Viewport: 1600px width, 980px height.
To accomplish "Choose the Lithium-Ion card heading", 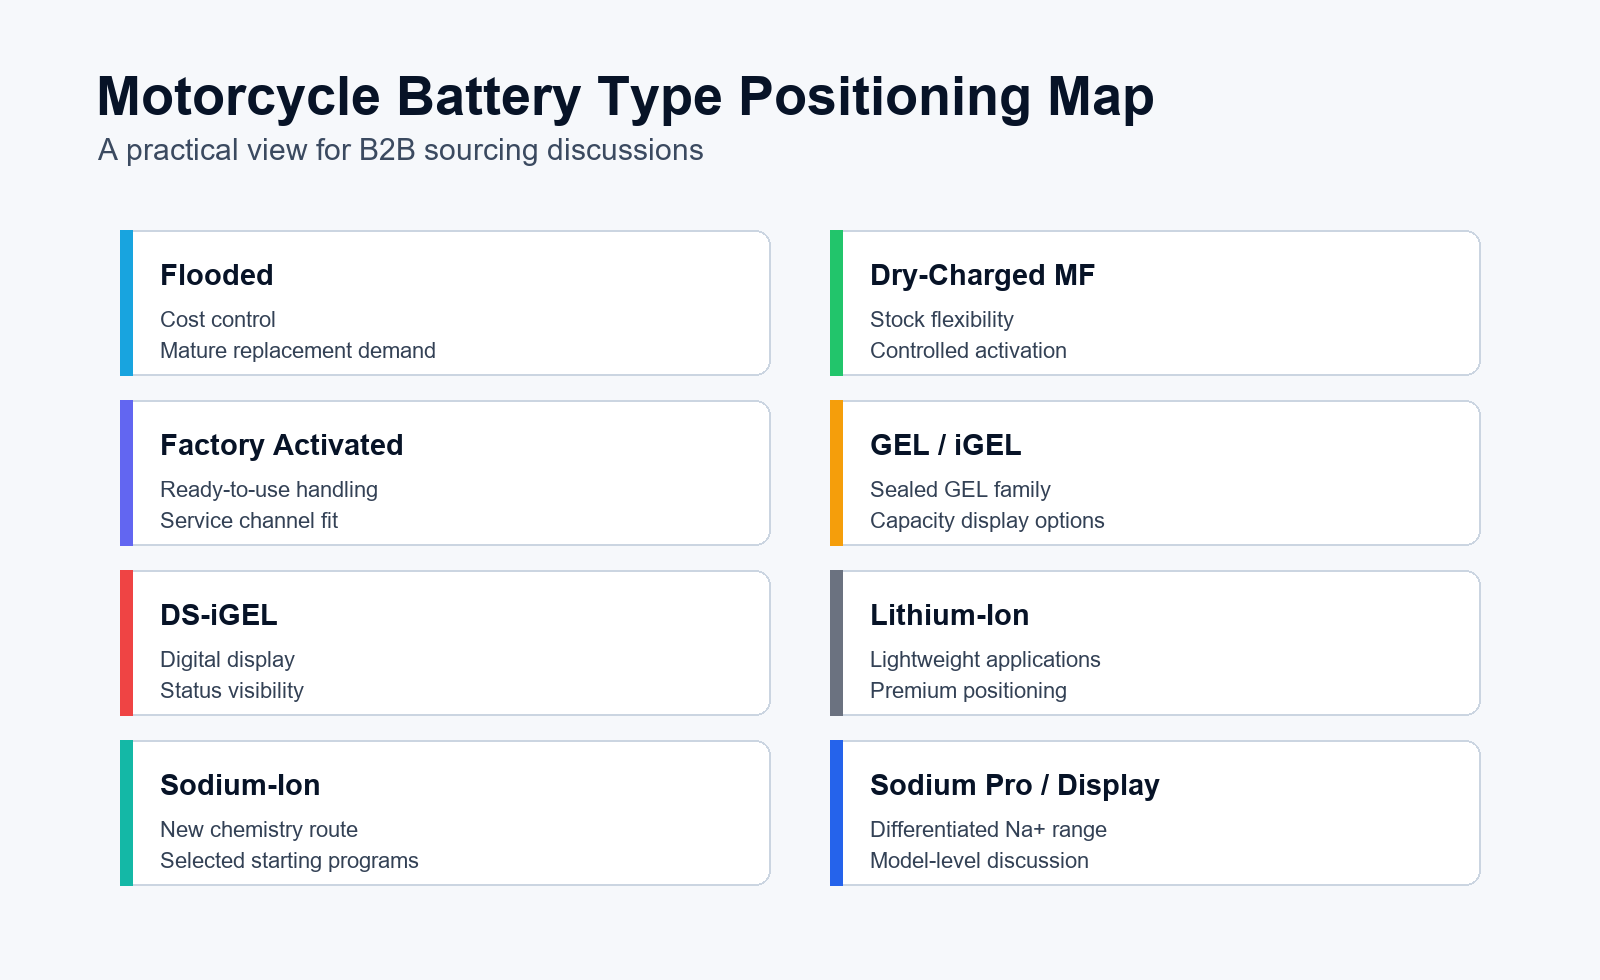I will coord(949,615).
